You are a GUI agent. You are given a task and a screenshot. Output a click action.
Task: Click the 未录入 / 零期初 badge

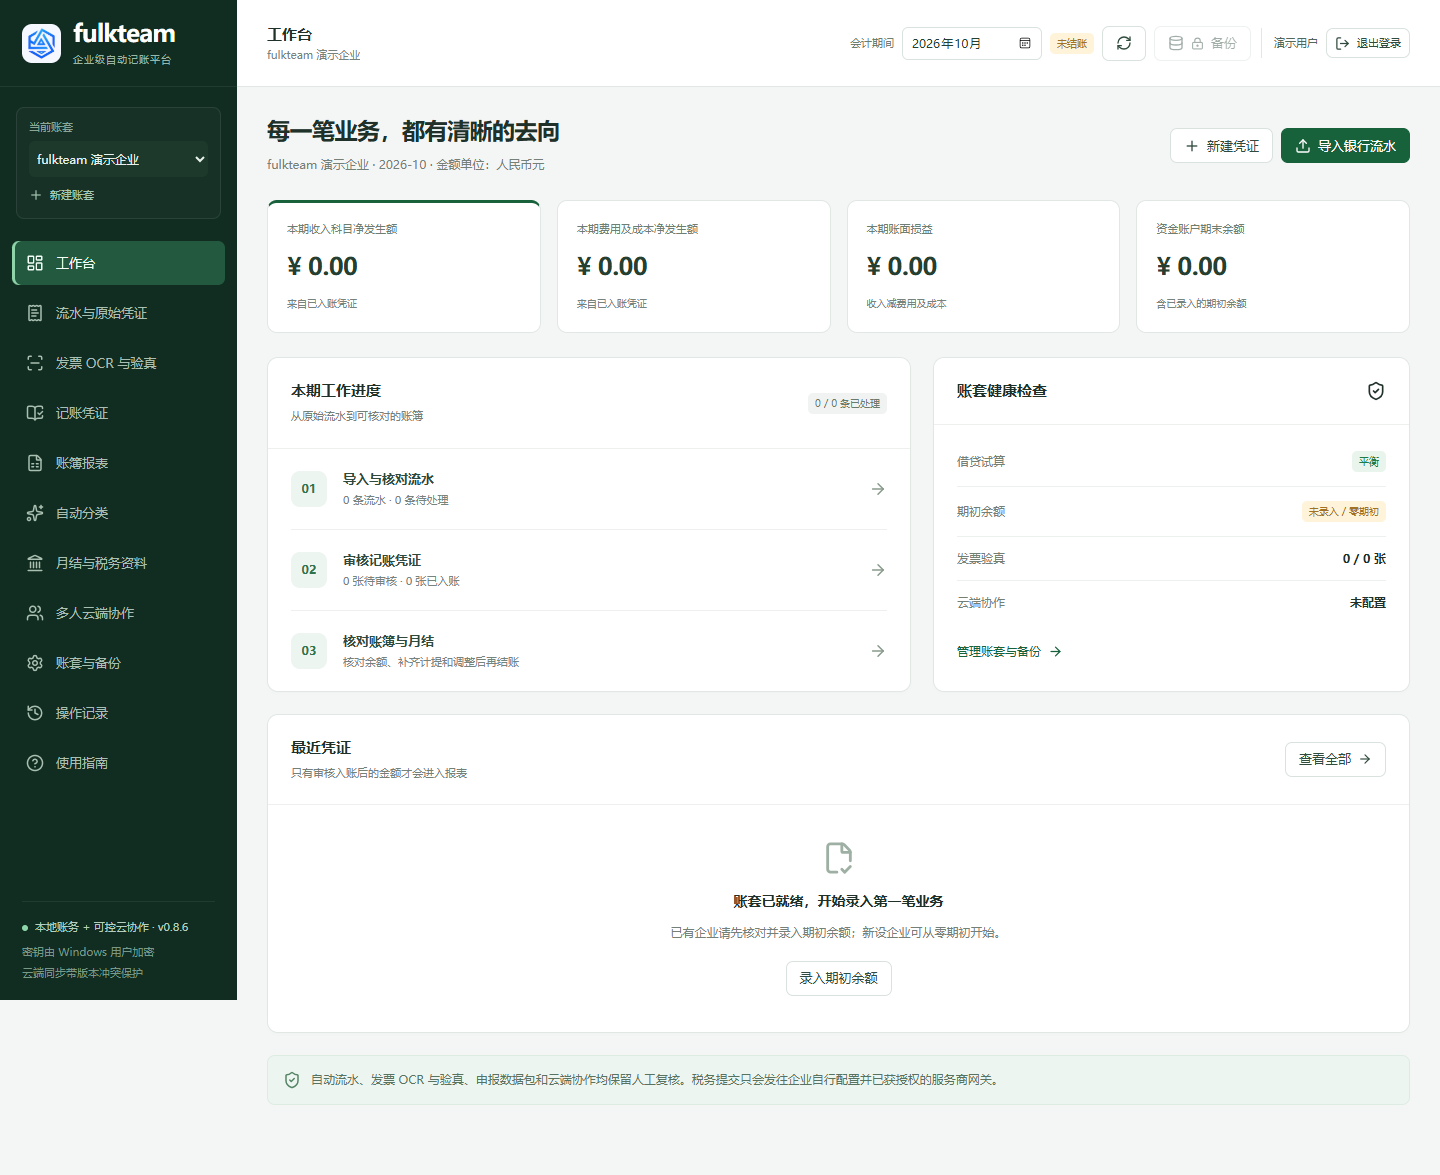(x=1343, y=511)
